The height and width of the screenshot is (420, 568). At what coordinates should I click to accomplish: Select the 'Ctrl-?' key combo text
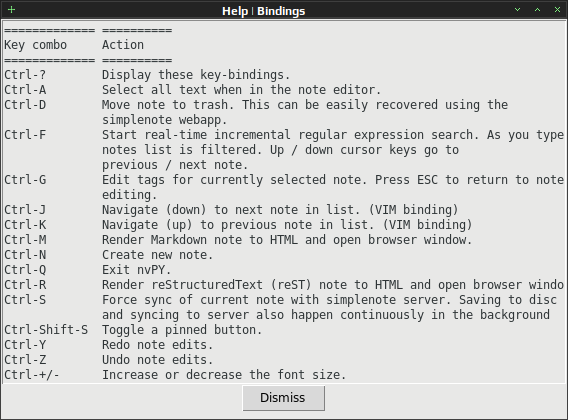(25, 75)
